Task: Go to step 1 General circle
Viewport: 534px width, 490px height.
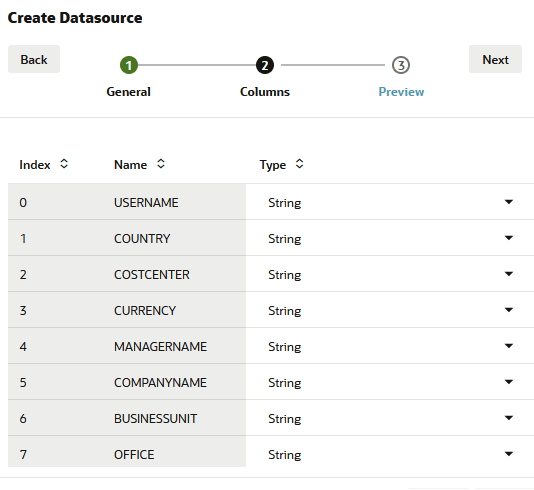Action: [129, 65]
